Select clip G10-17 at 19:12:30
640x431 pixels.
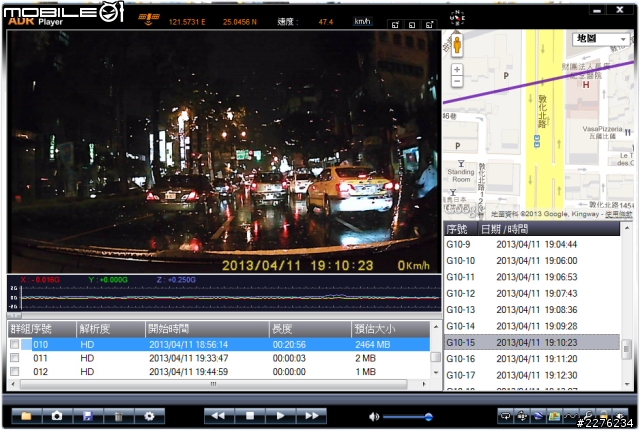coord(532,375)
